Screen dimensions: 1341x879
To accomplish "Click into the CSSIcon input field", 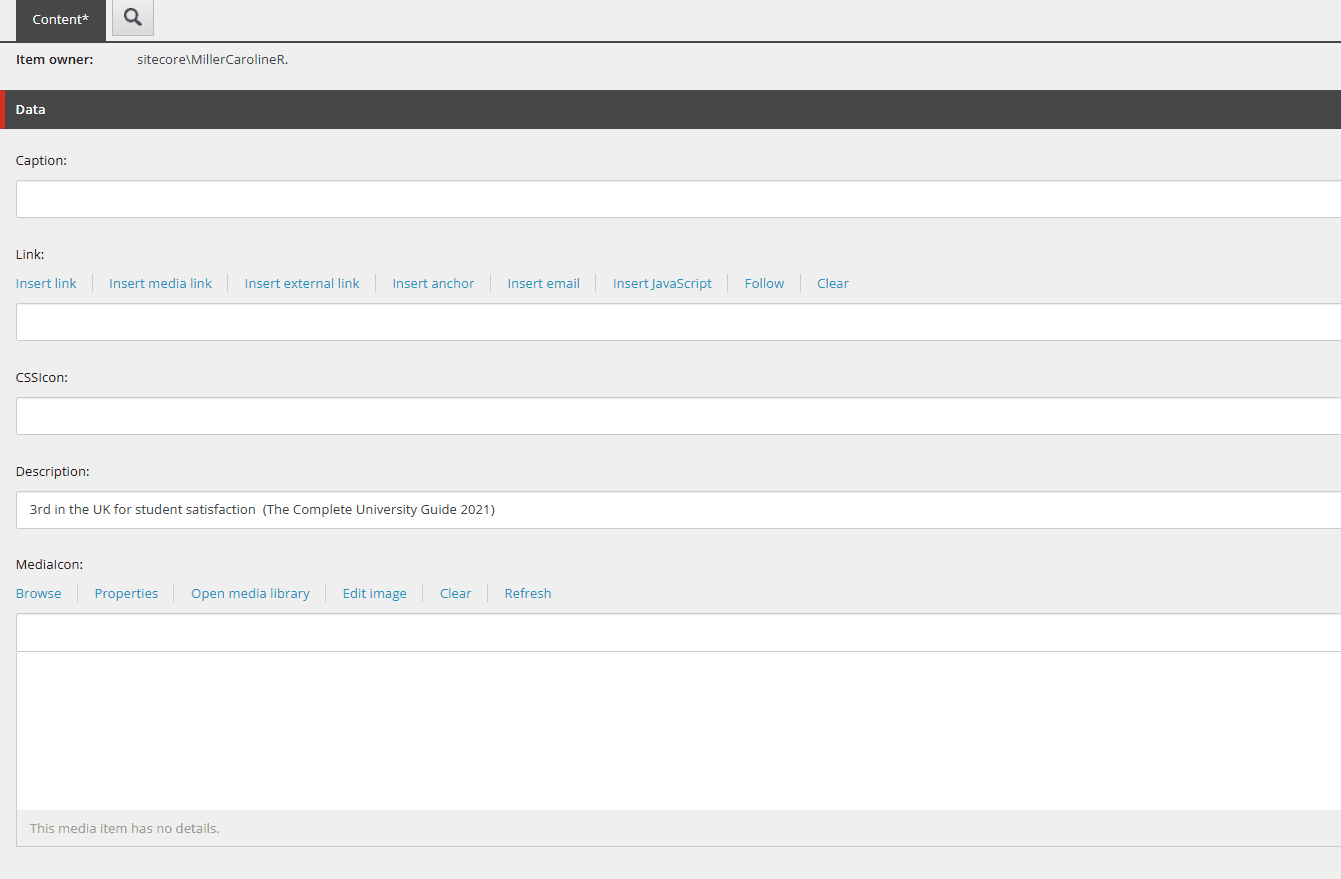I will [x=400, y=416].
